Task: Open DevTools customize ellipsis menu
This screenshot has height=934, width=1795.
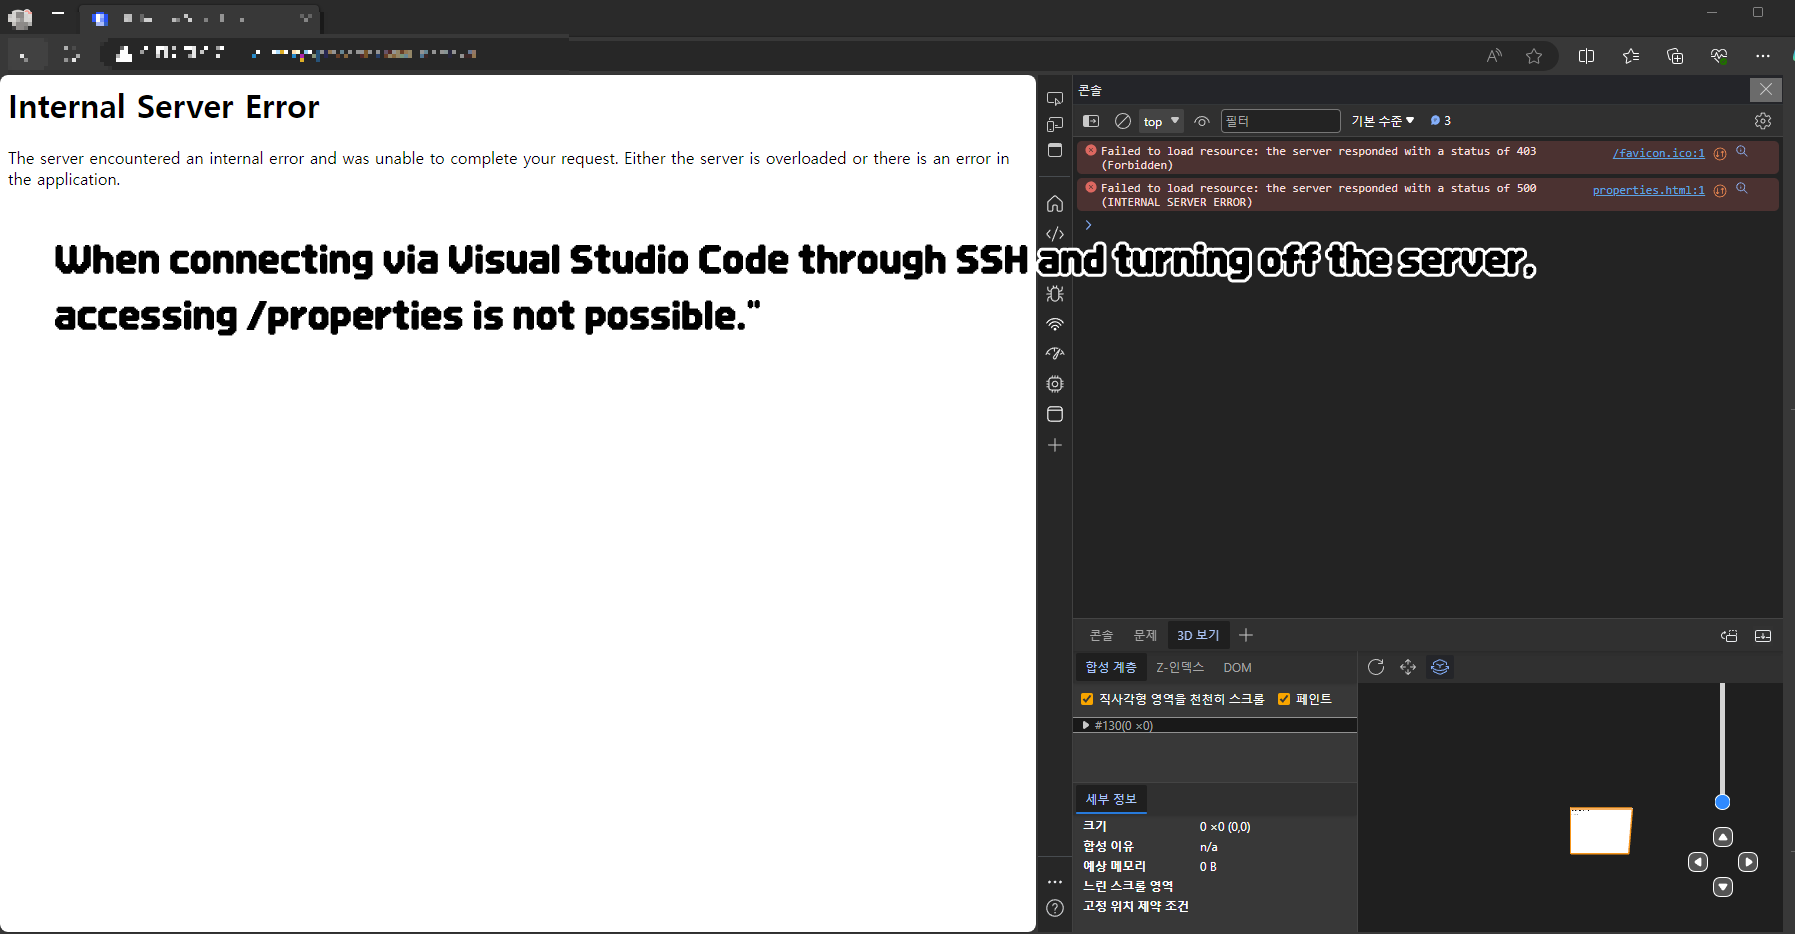Action: (1054, 882)
